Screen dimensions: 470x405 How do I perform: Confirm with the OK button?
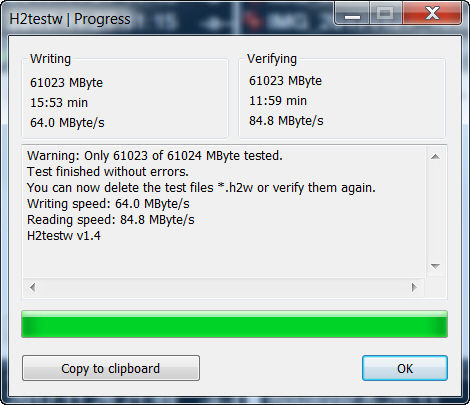(x=405, y=368)
